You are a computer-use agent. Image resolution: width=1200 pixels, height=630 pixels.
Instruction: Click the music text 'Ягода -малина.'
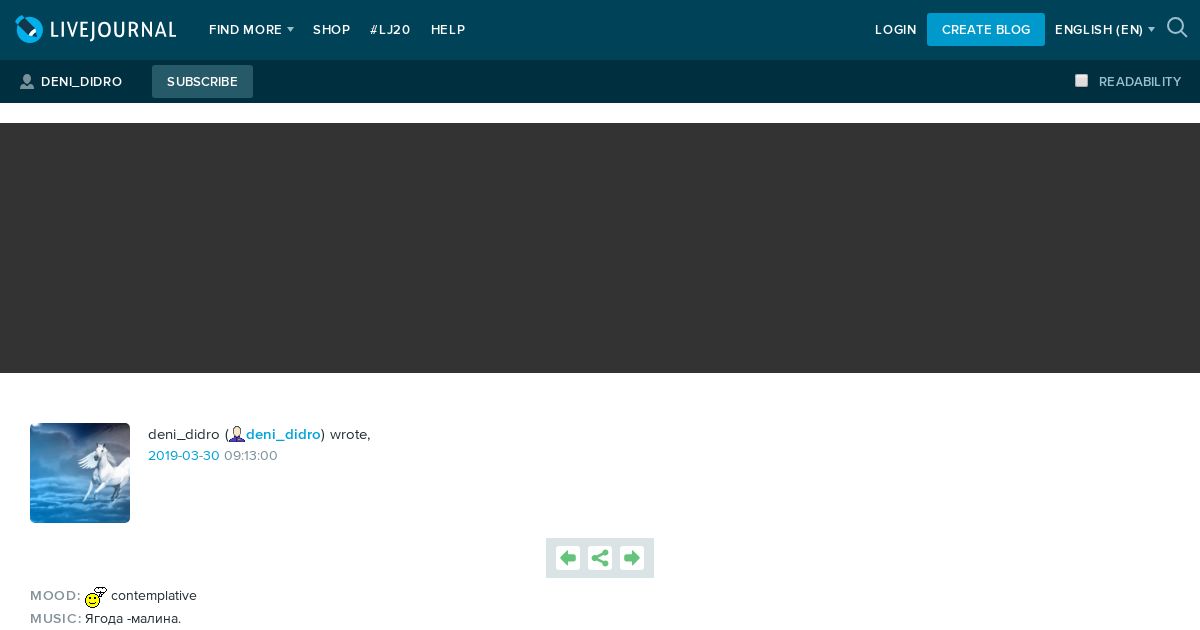click(133, 619)
